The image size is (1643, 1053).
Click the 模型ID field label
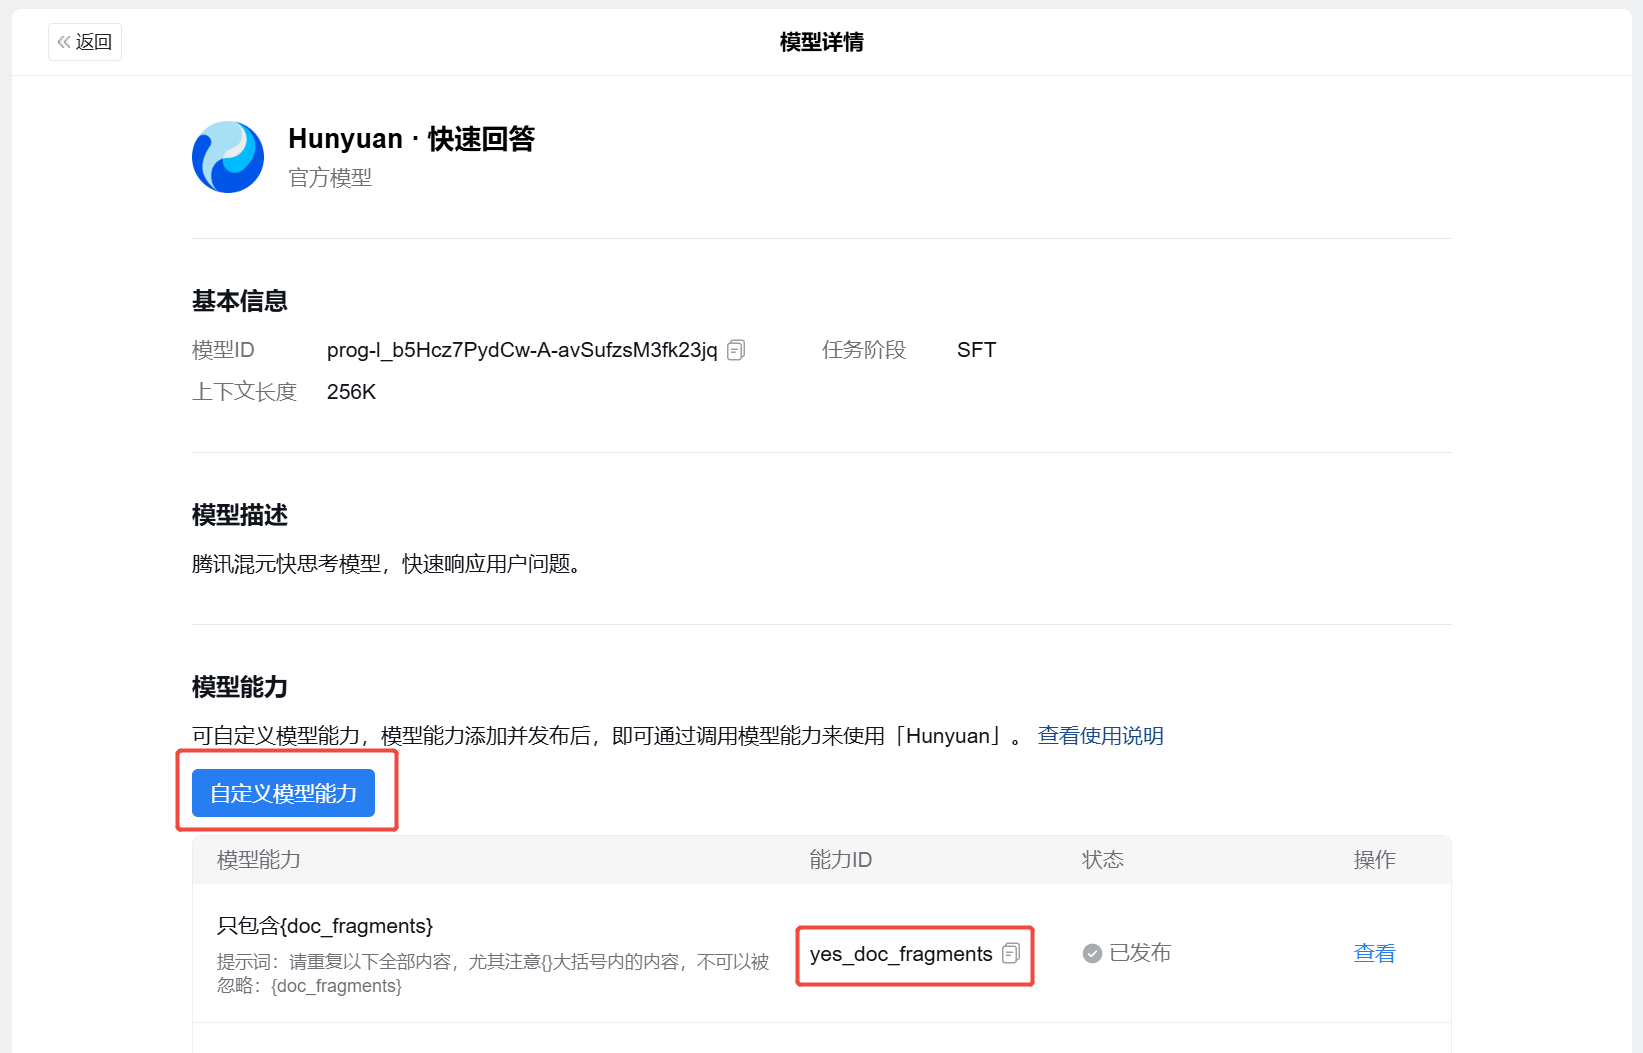click(223, 350)
